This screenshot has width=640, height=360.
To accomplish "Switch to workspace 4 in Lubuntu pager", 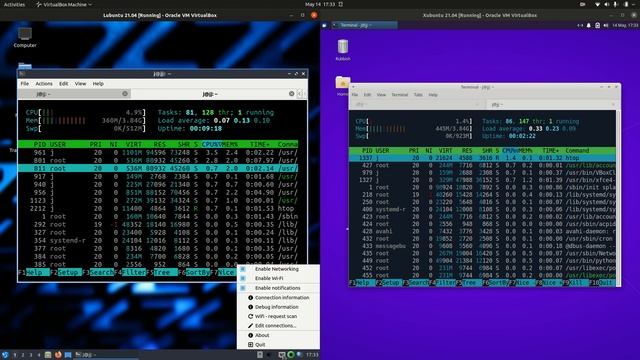I will click(39, 355).
